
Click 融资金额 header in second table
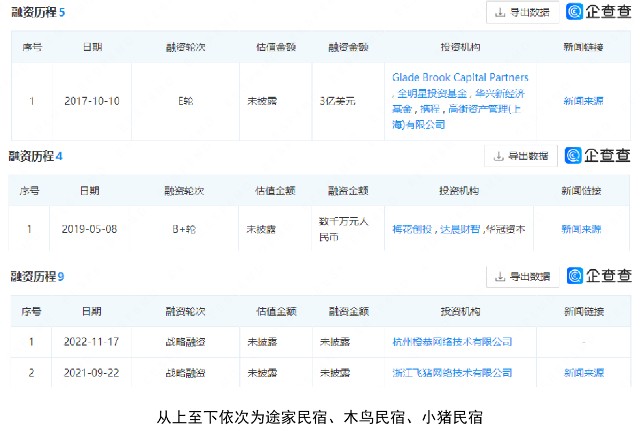click(348, 191)
